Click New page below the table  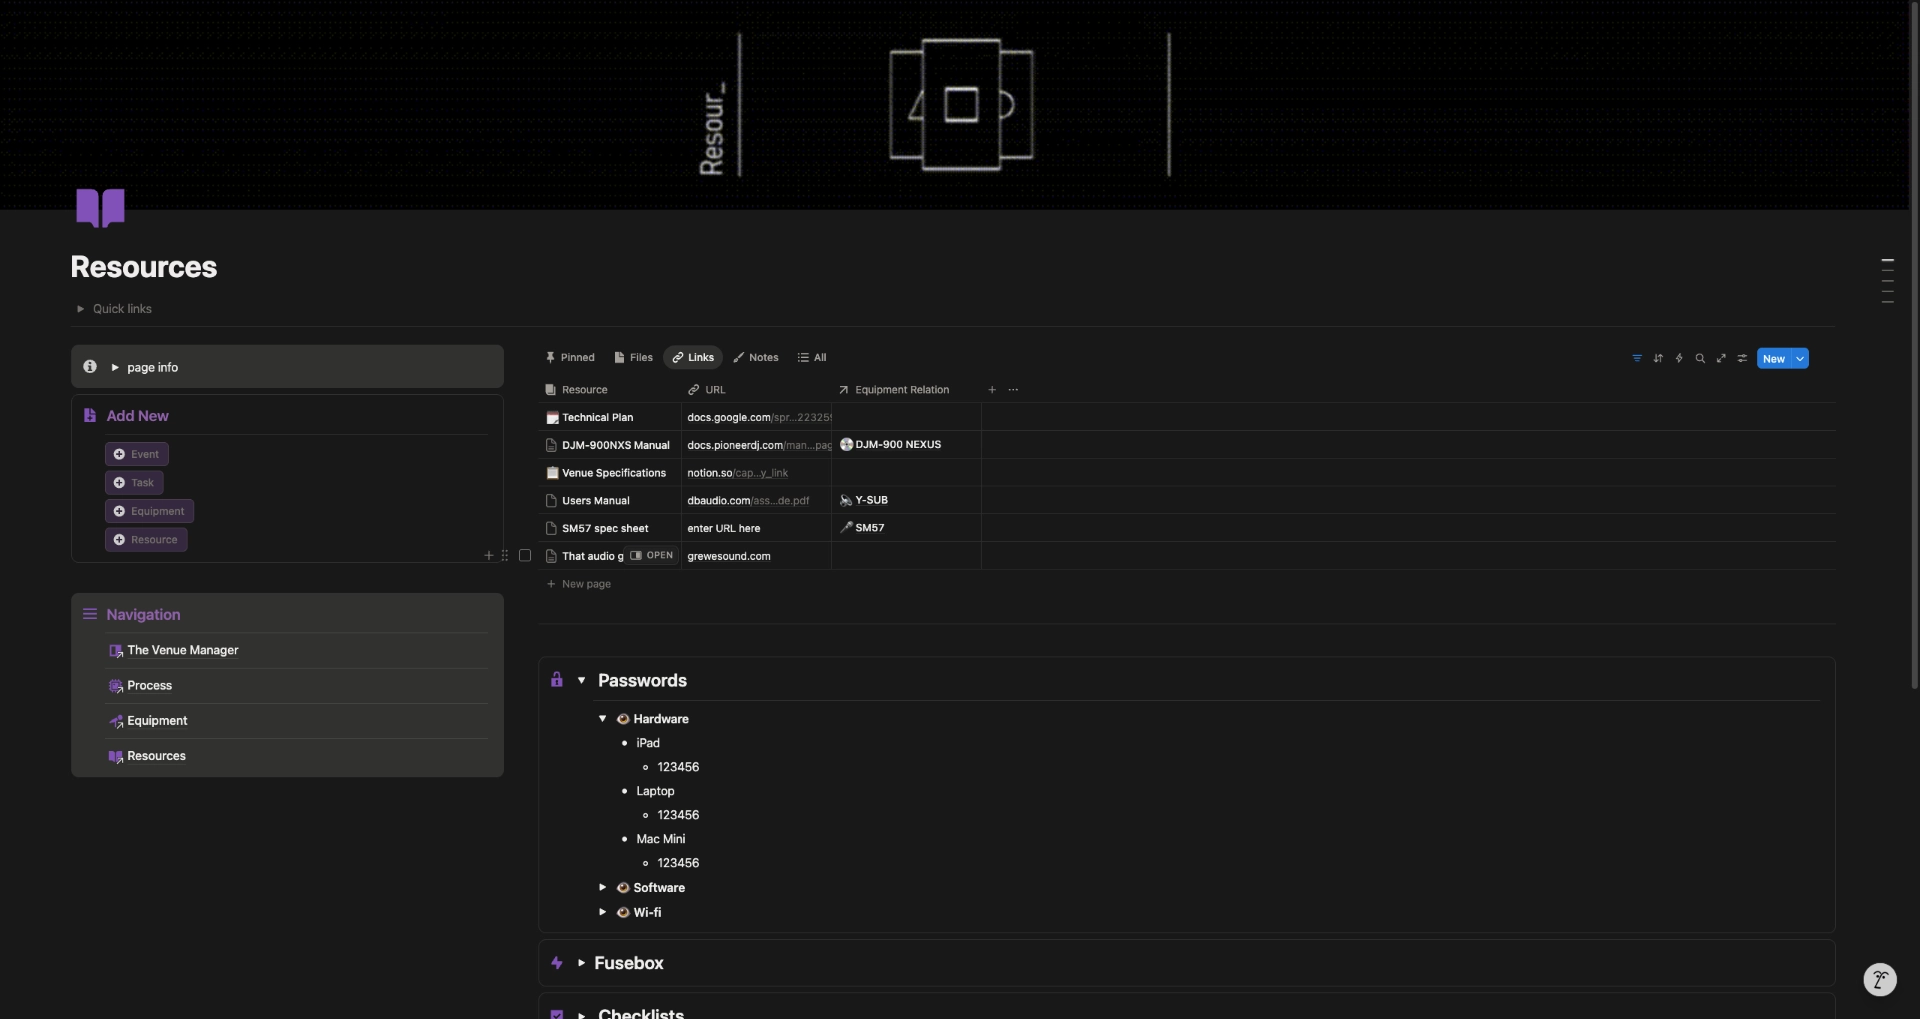coord(587,584)
